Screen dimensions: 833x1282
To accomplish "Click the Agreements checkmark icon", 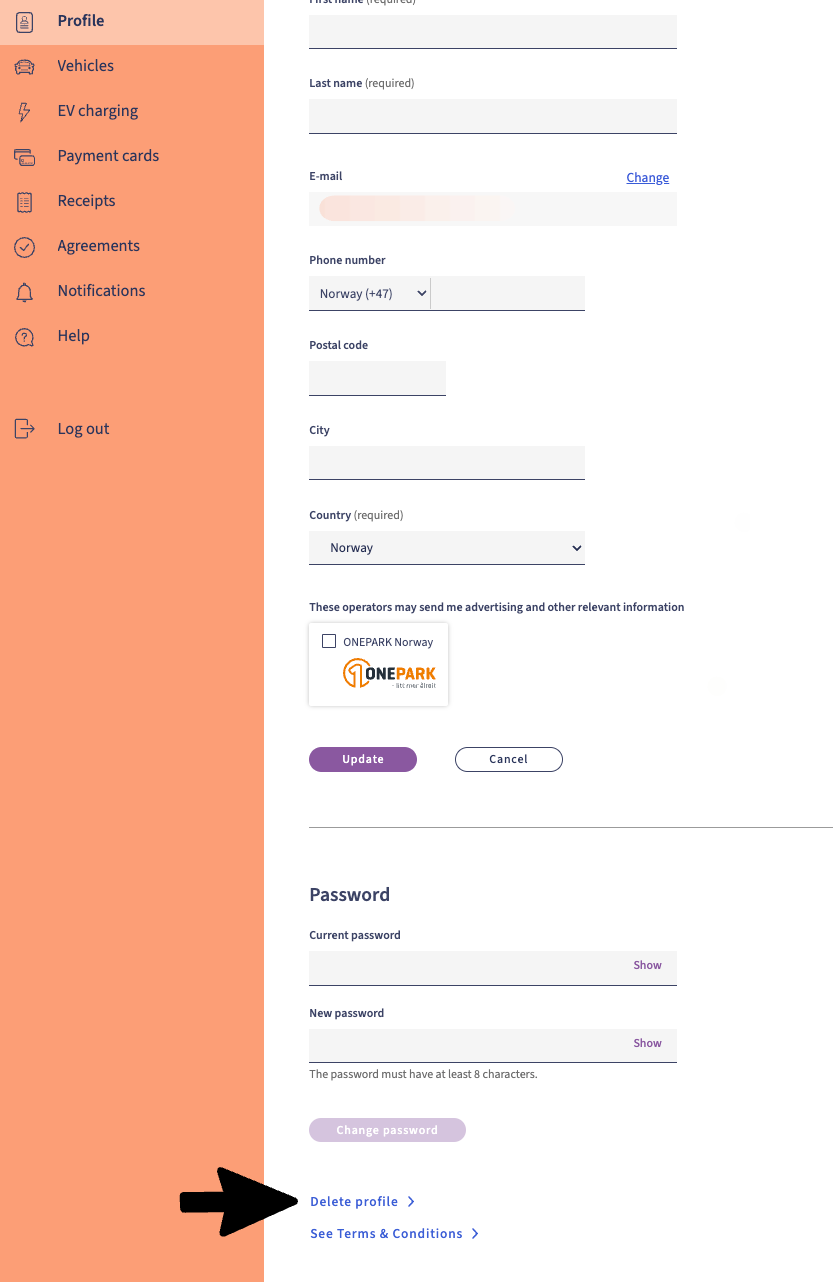I will tap(25, 246).
